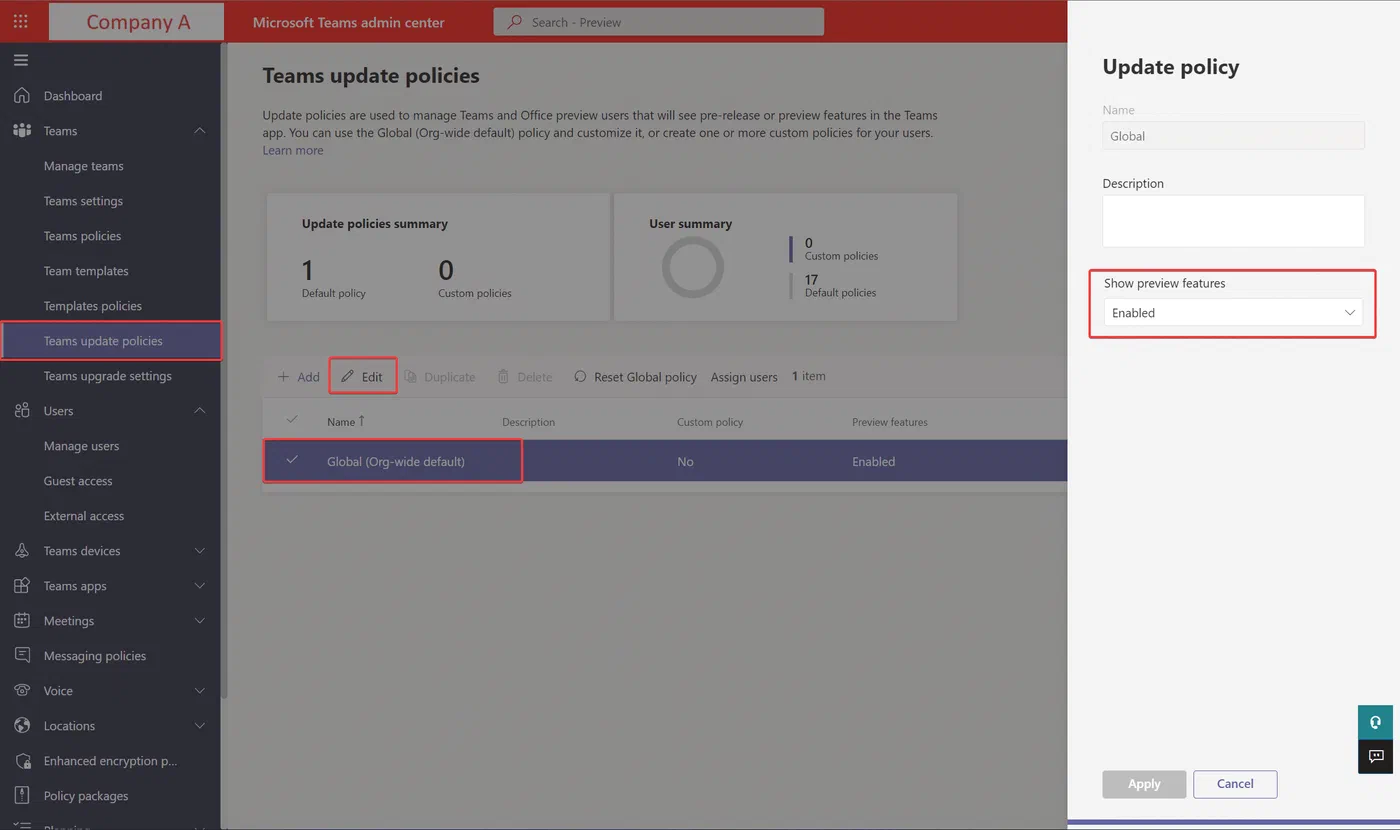The height and width of the screenshot is (830, 1400).
Task: Click the Voice phone icon
Action: pos(21,691)
